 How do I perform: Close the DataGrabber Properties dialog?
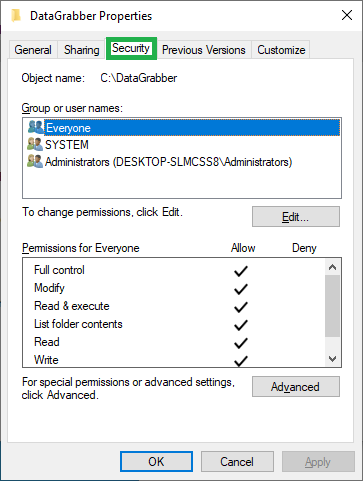[347, 15]
